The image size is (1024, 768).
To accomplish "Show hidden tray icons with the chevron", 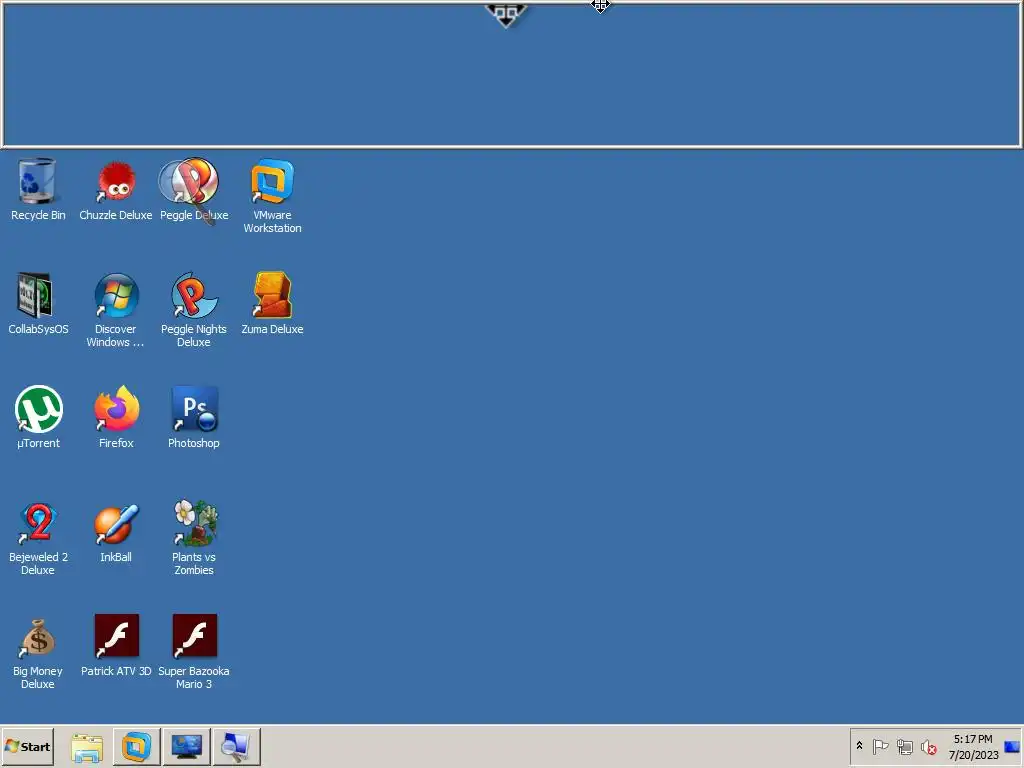I will point(859,746).
